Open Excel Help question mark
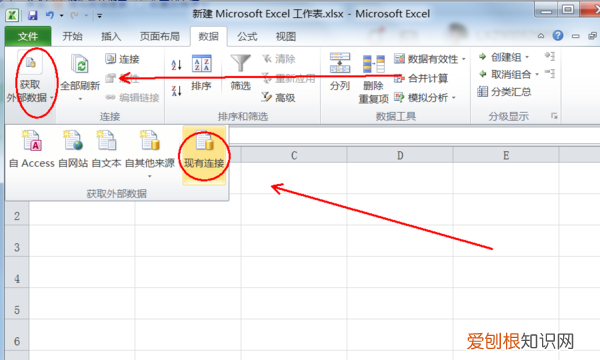The width and height of the screenshot is (600, 360). (558, 36)
